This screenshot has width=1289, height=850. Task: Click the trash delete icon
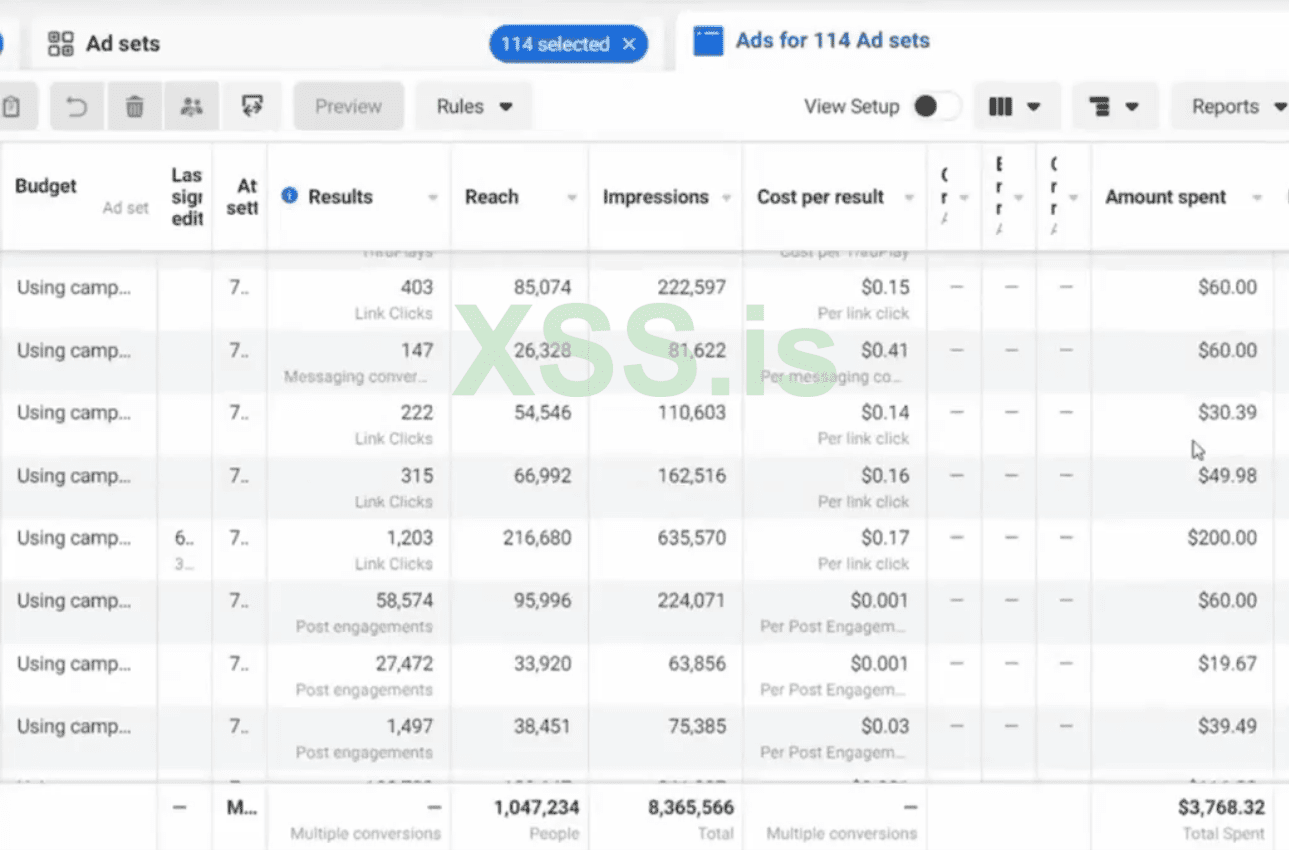pos(134,107)
